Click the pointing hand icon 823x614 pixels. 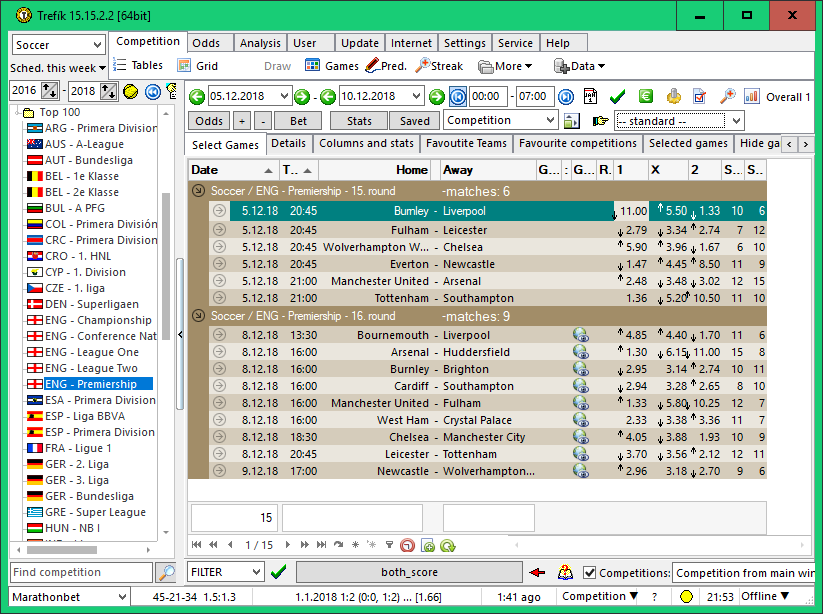pyautogui.click(x=600, y=121)
